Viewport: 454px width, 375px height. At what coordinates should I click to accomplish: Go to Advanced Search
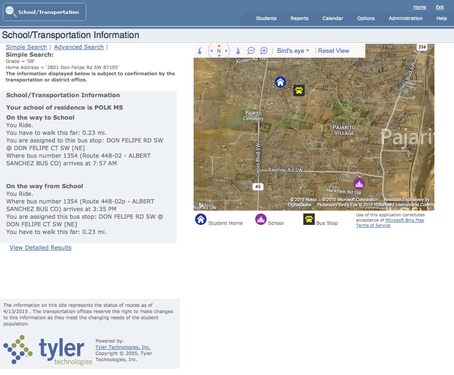79,47
